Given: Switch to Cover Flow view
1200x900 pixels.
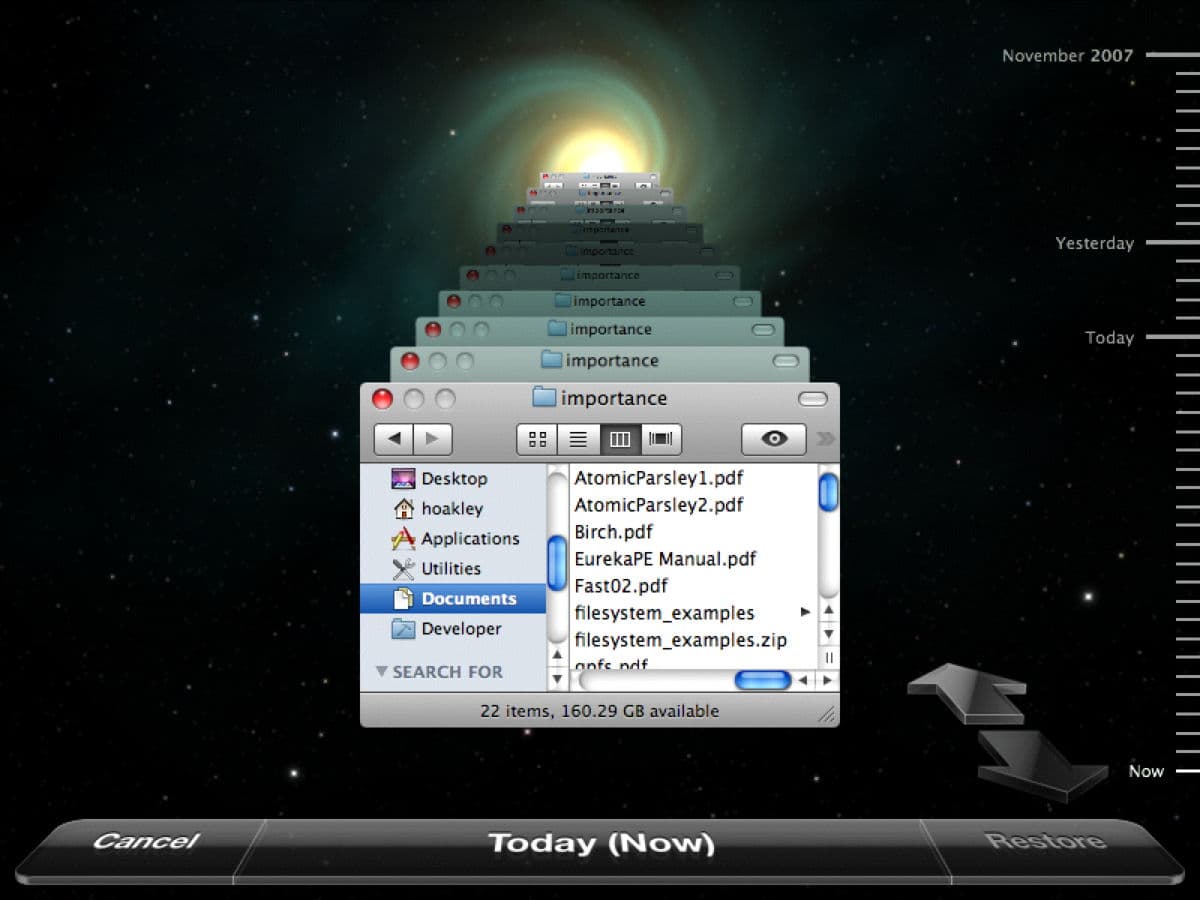Looking at the screenshot, I should click(660, 438).
